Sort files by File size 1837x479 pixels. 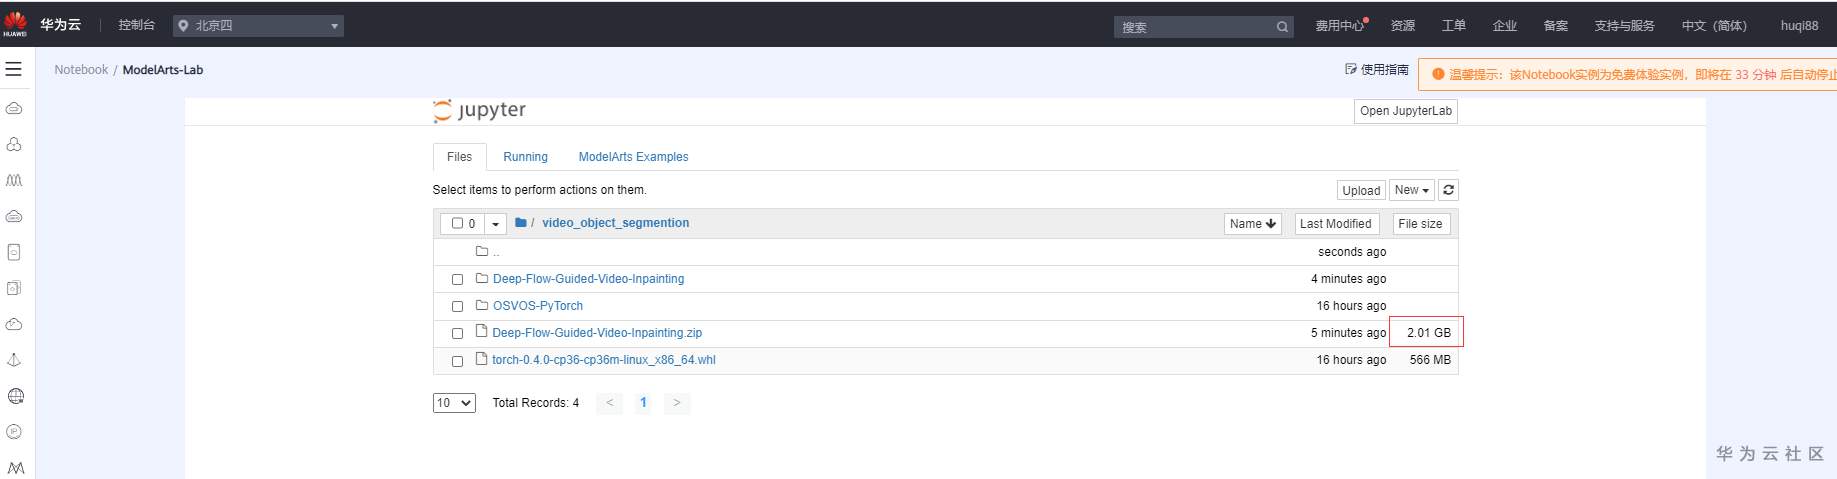[x=1420, y=224]
